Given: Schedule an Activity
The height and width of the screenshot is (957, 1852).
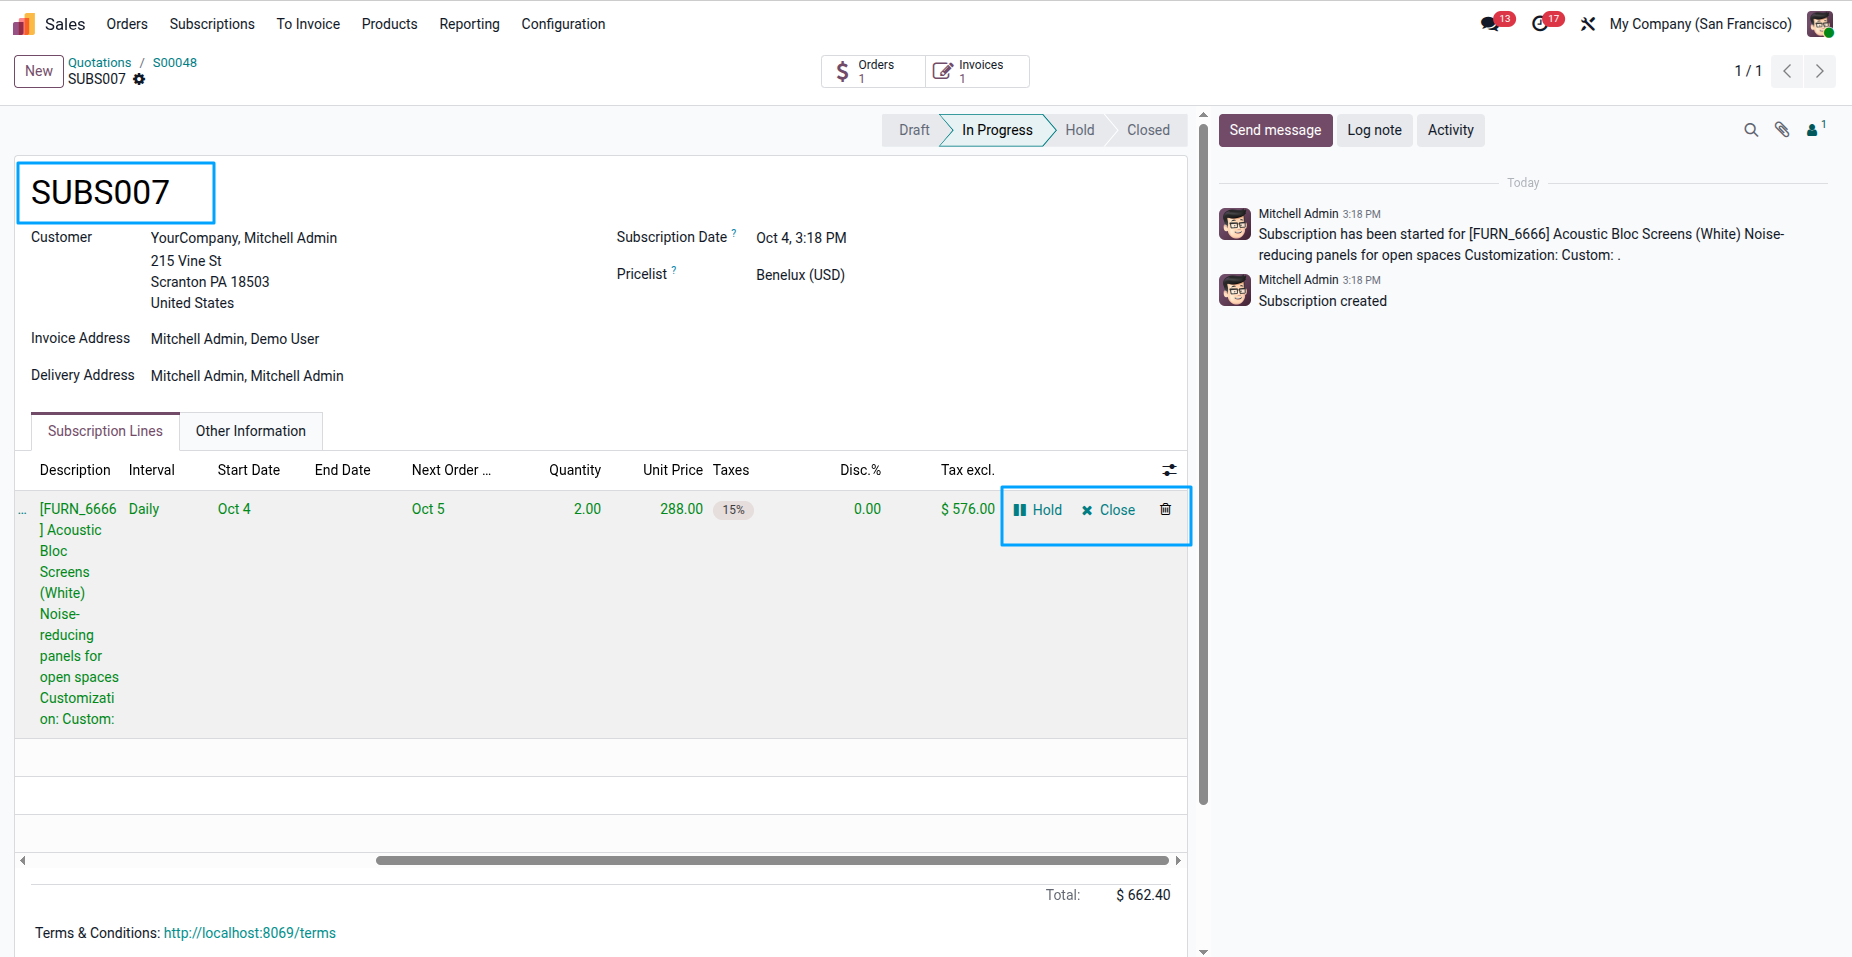Looking at the screenshot, I should (x=1450, y=130).
